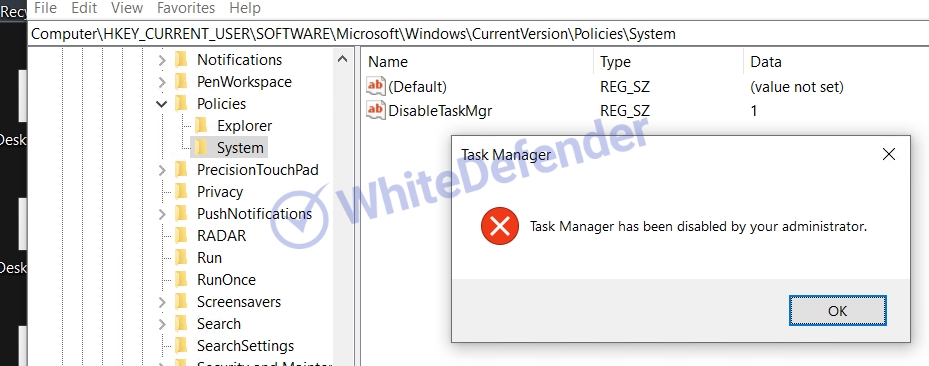The width and height of the screenshot is (929, 366).
Task: Open the Edit menu
Action: (x=84, y=8)
